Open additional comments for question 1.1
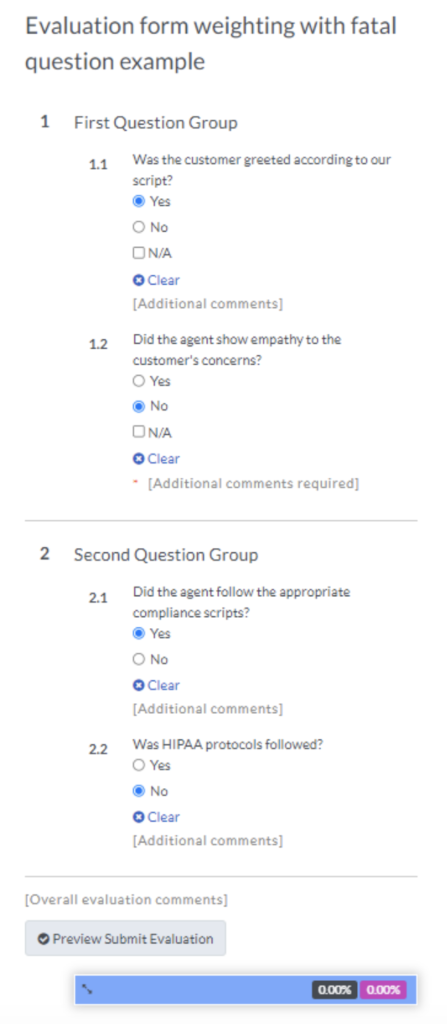This screenshot has height=1024, width=447. tap(208, 304)
